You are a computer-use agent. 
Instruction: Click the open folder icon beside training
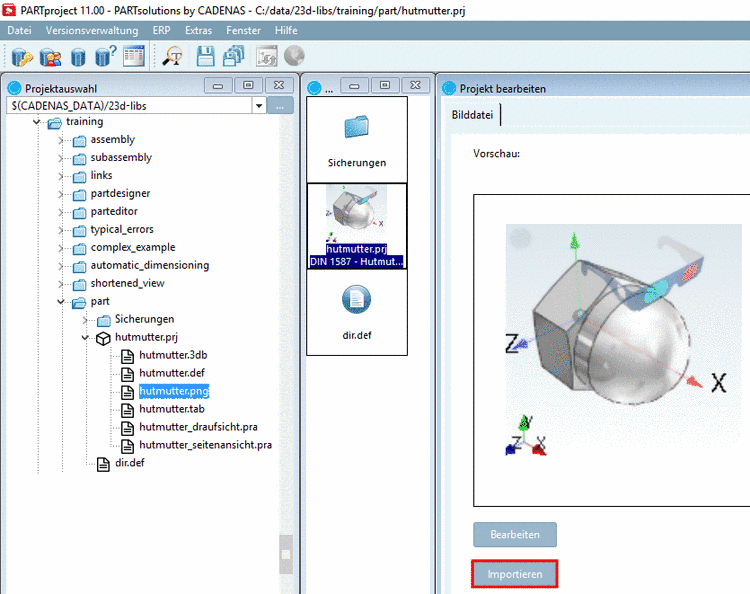coord(55,123)
